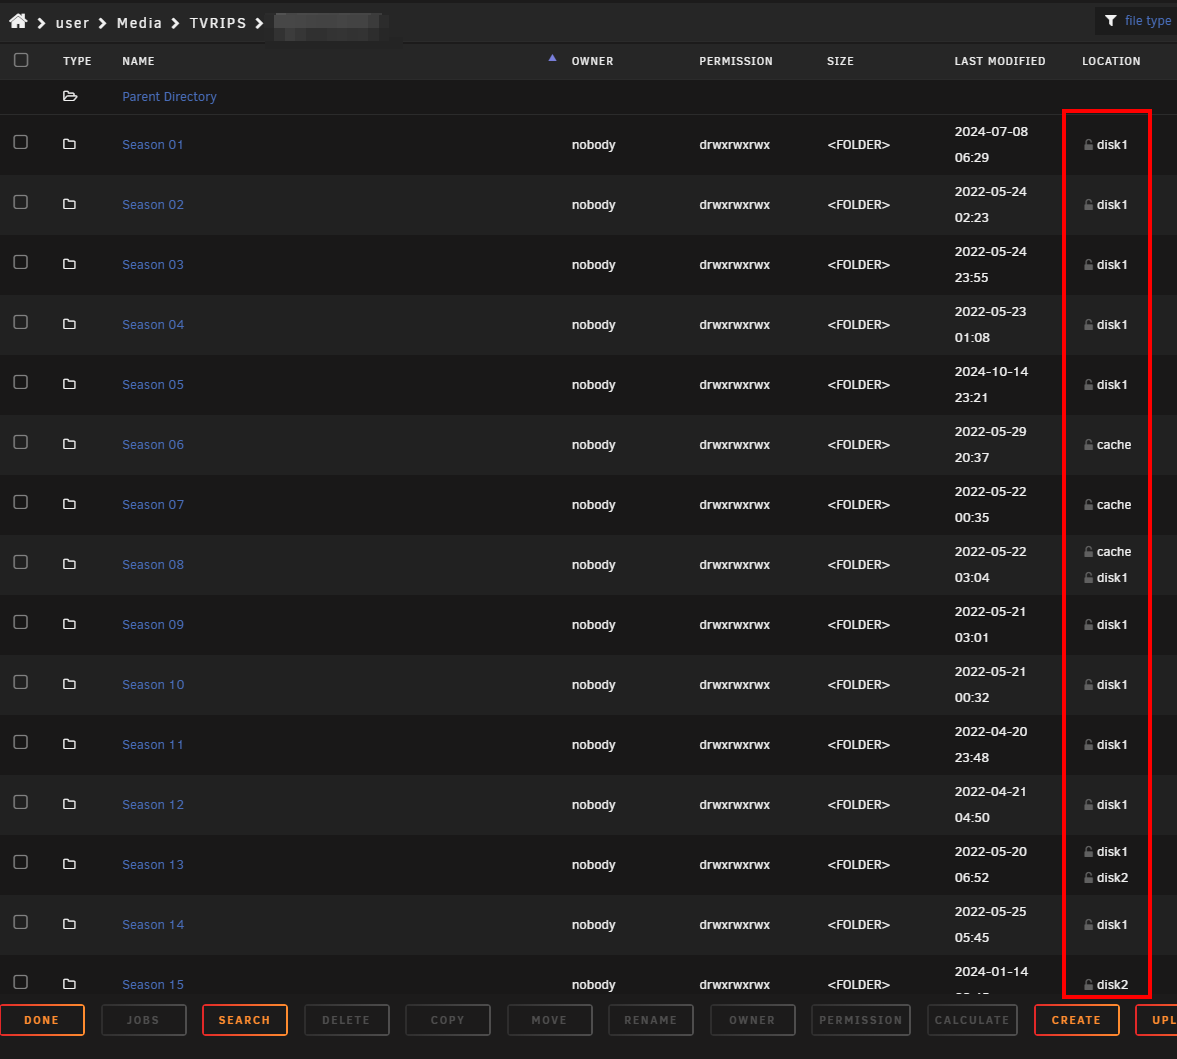Click the Copy button
The height and width of the screenshot is (1059, 1177).
click(x=448, y=1020)
